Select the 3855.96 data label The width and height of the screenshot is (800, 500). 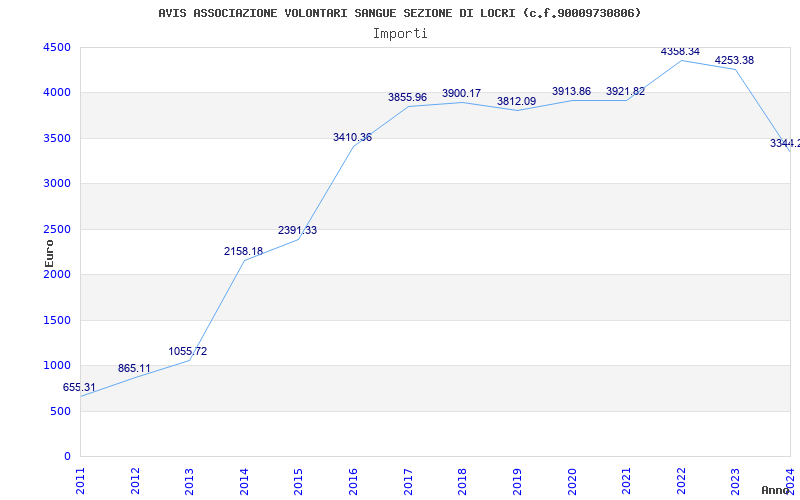(x=407, y=97)
